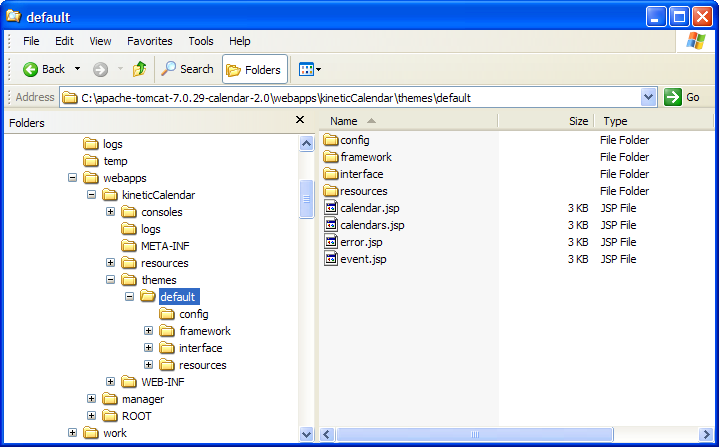Select the config folder icon in file list
This screenshot has height=447, width=719.
point(331,140)
